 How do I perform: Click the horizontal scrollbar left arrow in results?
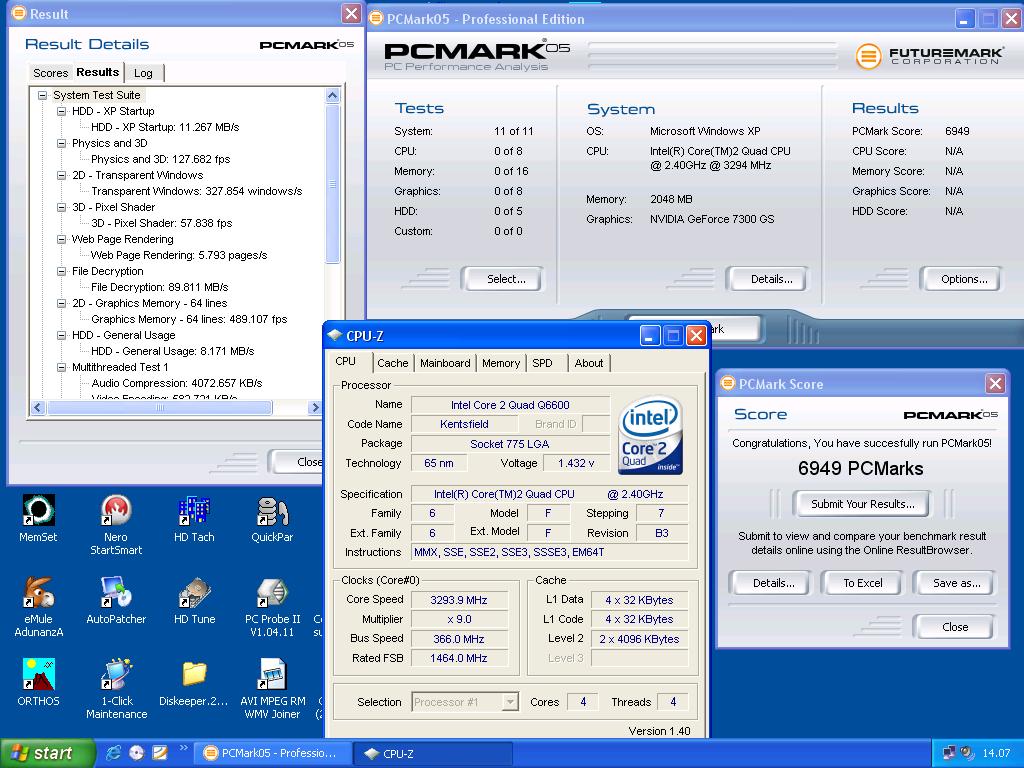click(37, 408)
